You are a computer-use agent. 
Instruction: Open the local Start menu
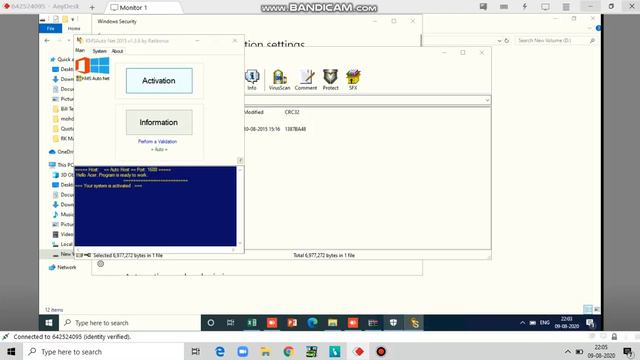[x=11, y=351]
